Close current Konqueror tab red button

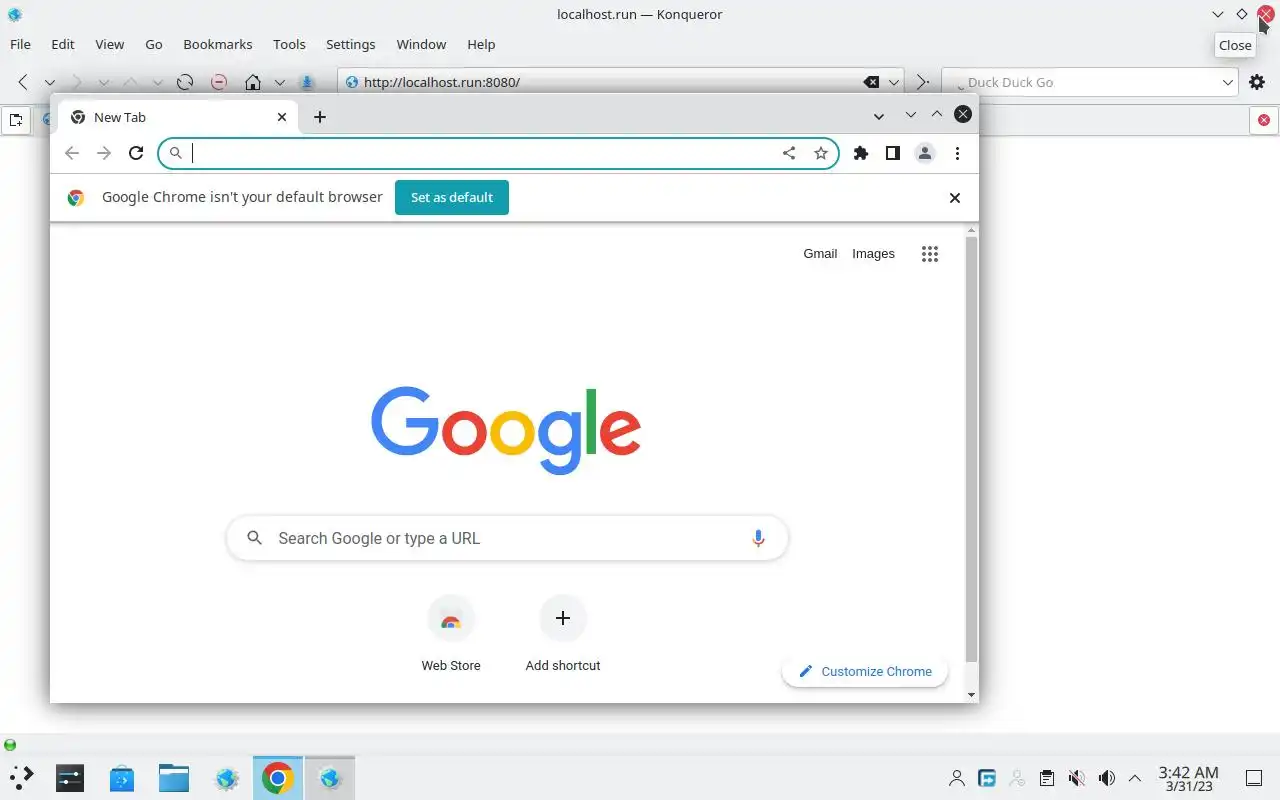click(1264, 120)
